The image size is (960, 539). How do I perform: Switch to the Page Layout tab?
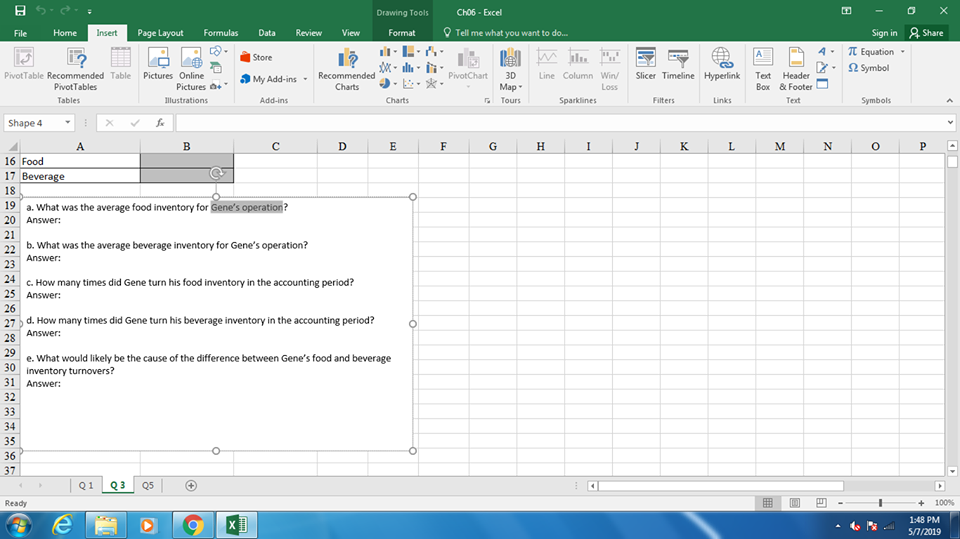pyautogui.click(x=160, y=33)
